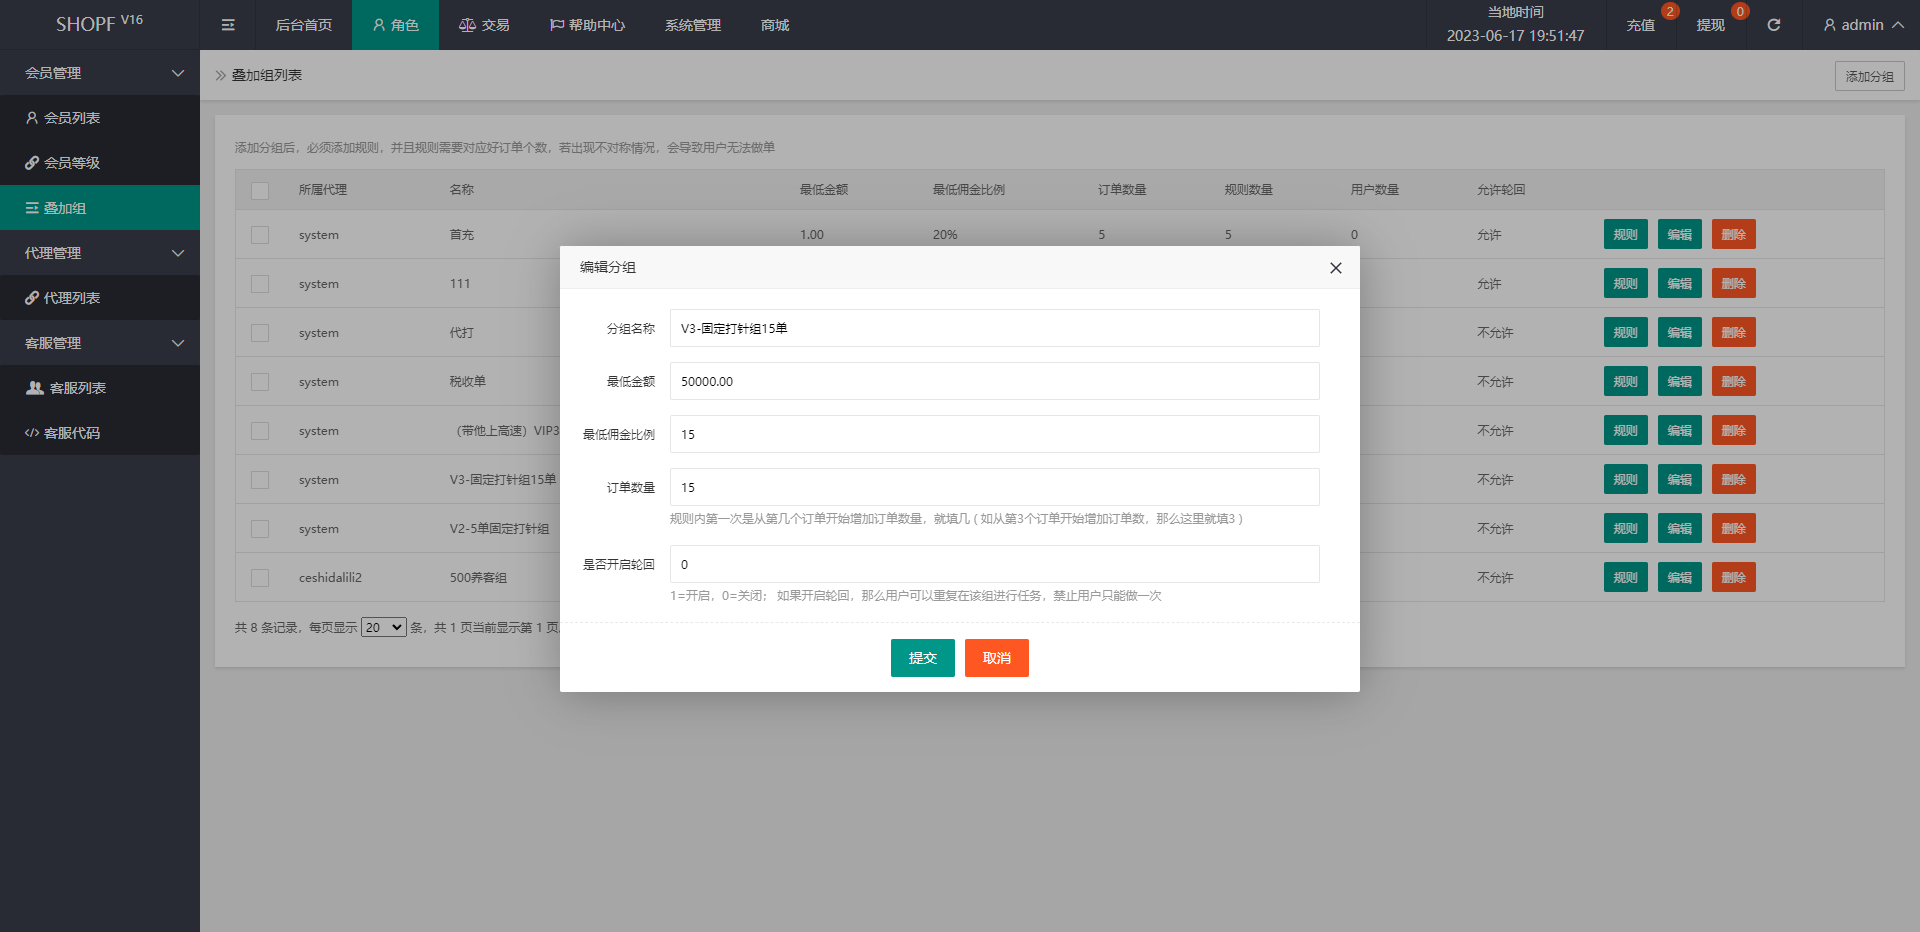The image size is (1920, 932).
Task: Open 会员列表 in the sidebar
Action: (x=72, y=118)
